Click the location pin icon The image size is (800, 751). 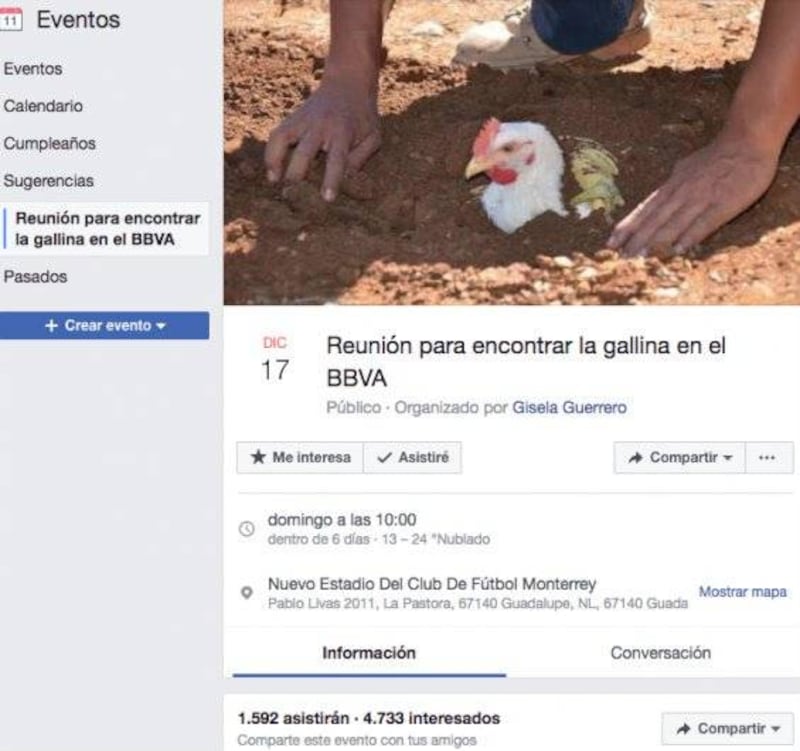coord(247,592)
